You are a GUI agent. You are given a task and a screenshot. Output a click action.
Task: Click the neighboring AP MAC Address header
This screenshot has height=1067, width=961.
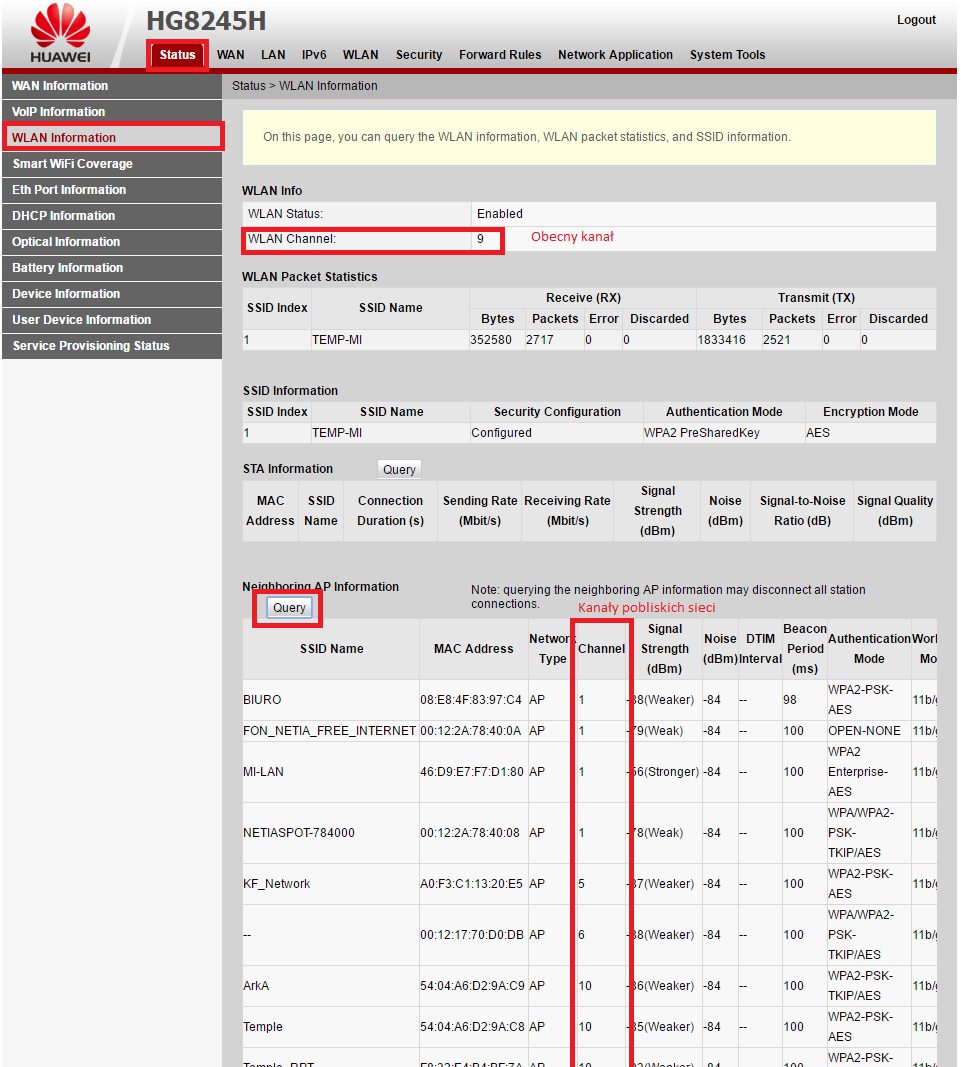tap(474, 649)
